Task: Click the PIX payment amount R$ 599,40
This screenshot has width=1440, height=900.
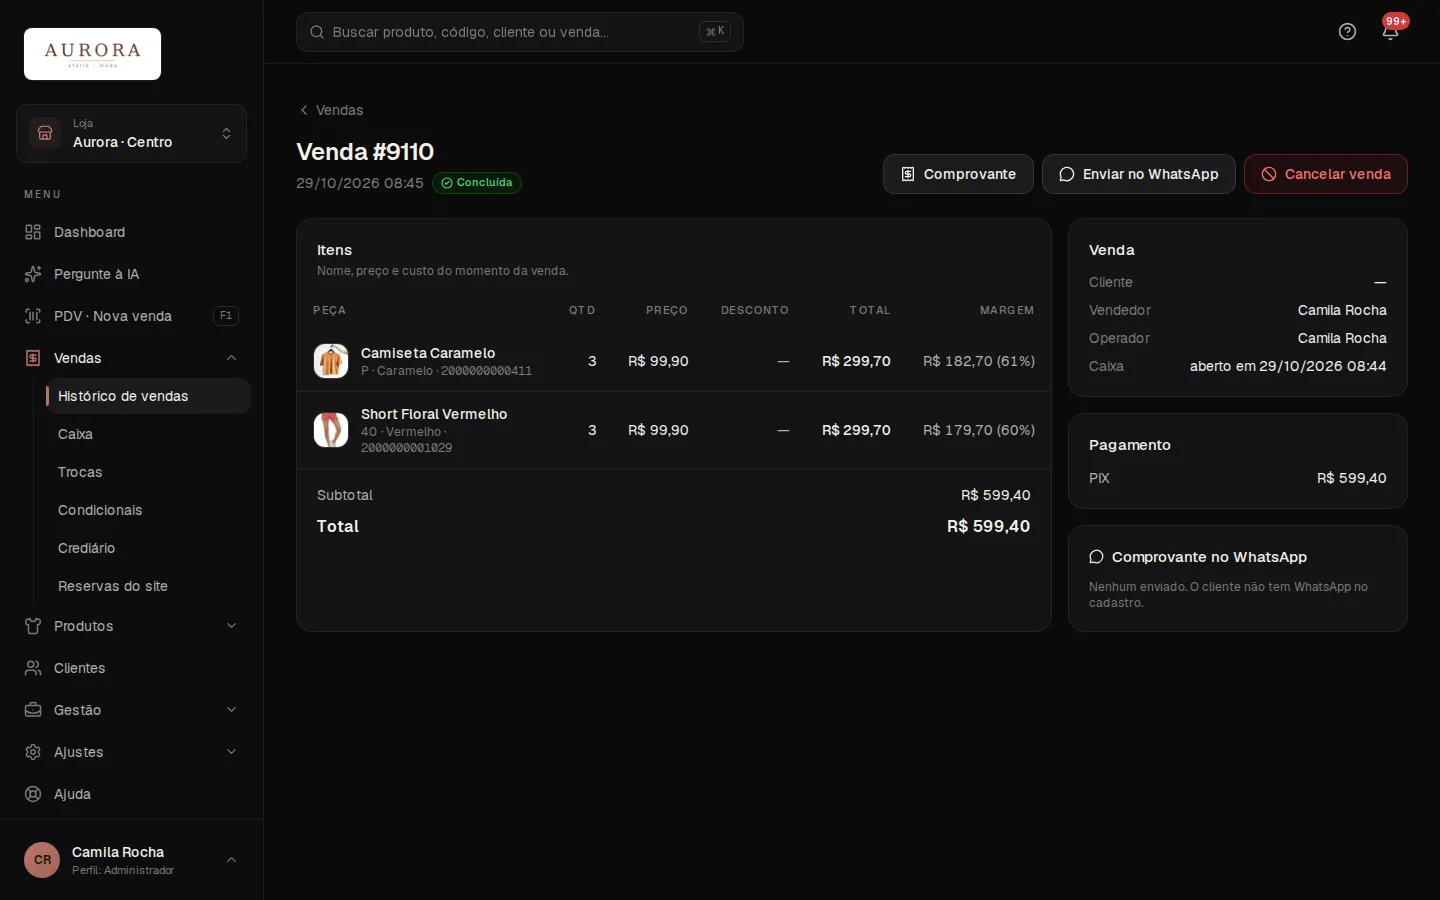Action: click(x=1352, y=478)
